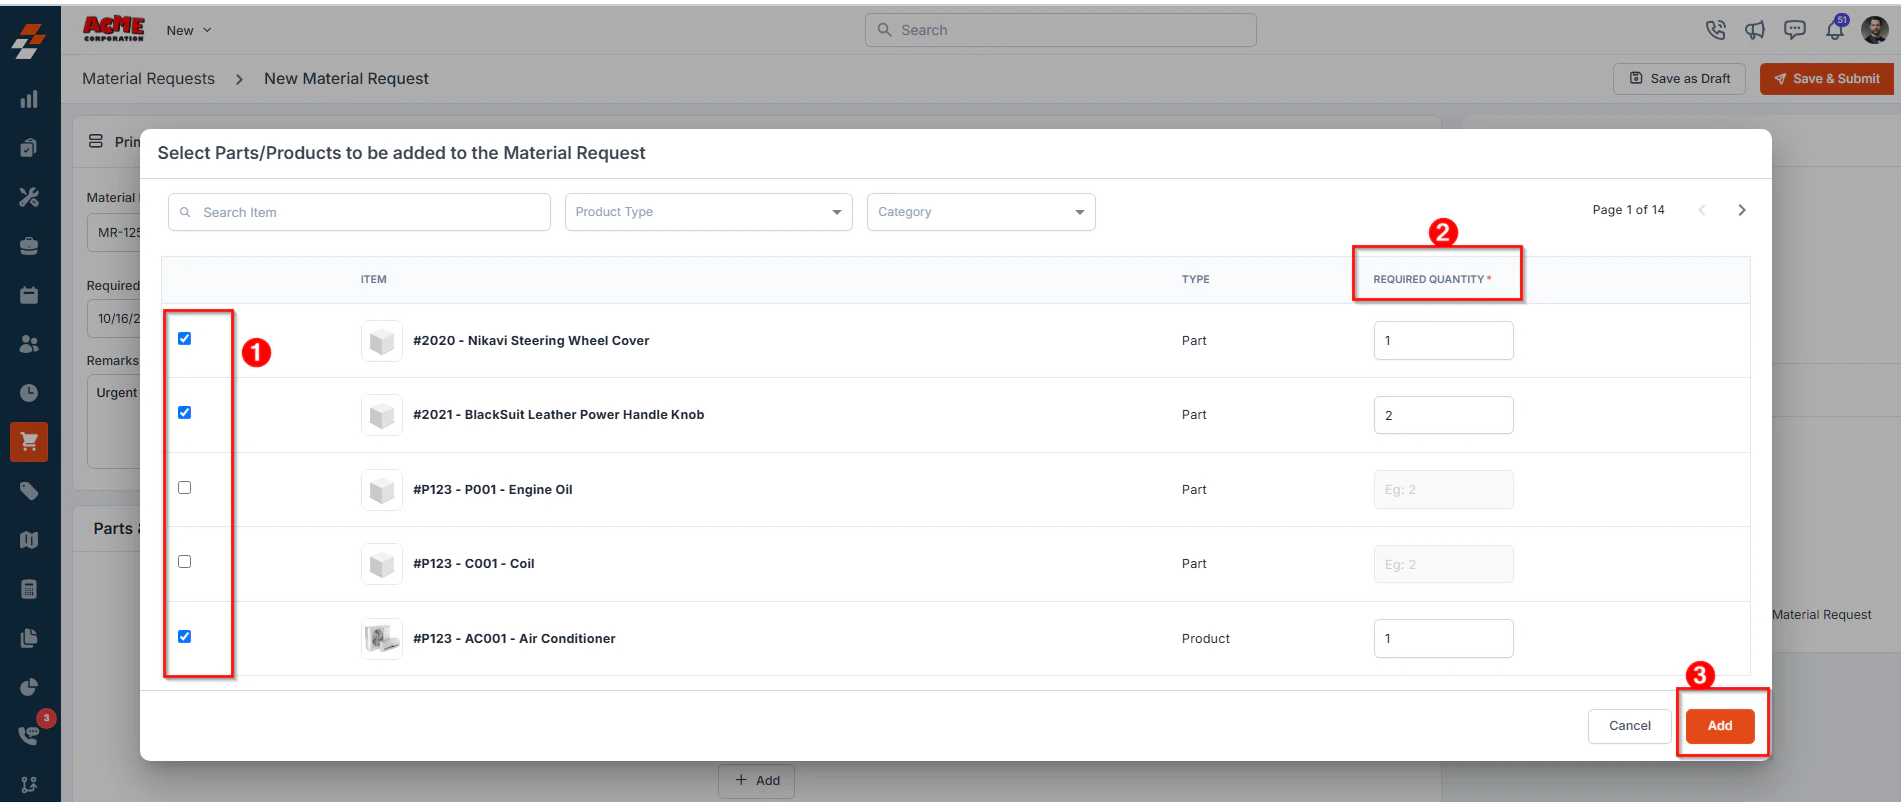Uncheck the Nikavi Steering Wheel Cover checkbox

tap(184, 338)
